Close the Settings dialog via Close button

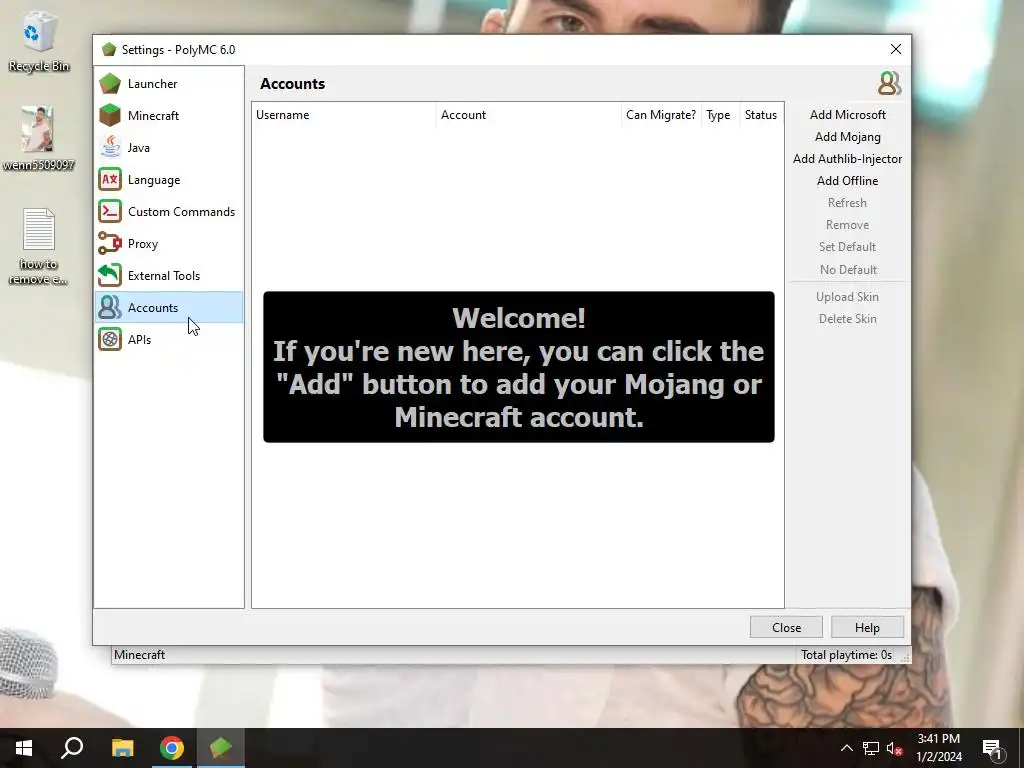tap(786, 628)
